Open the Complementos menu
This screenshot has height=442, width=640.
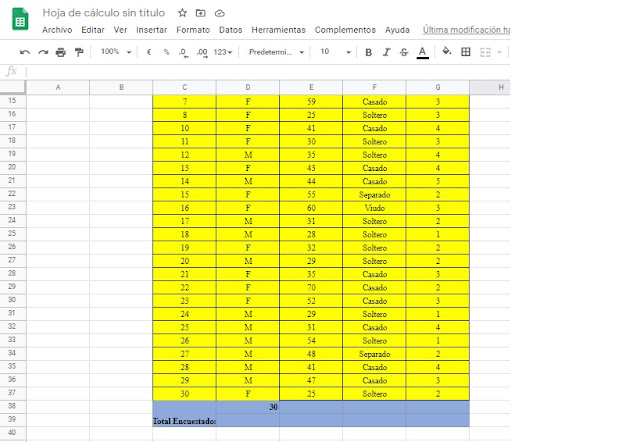pyautogui.click(x=345, y=30)
